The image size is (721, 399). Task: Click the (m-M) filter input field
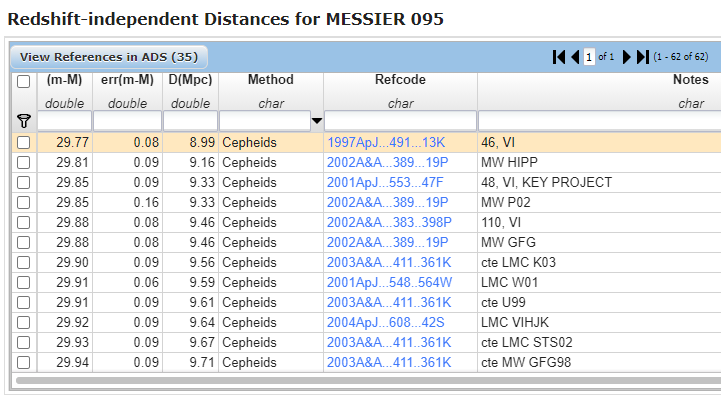coord(64,121)
